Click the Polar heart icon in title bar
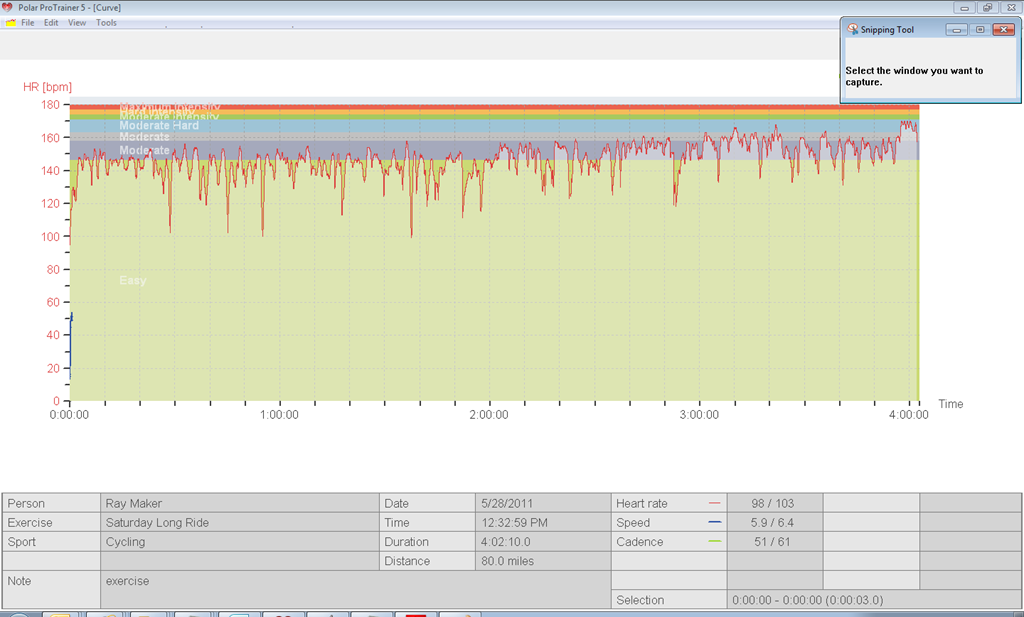The width and height of the screenshot is (1024, 617). (7, 7)
